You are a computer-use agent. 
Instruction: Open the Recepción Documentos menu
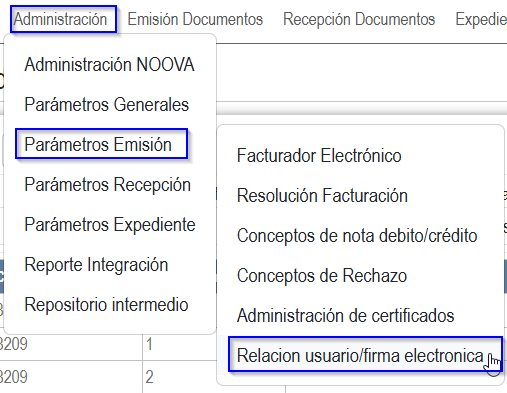coord(359,19)
